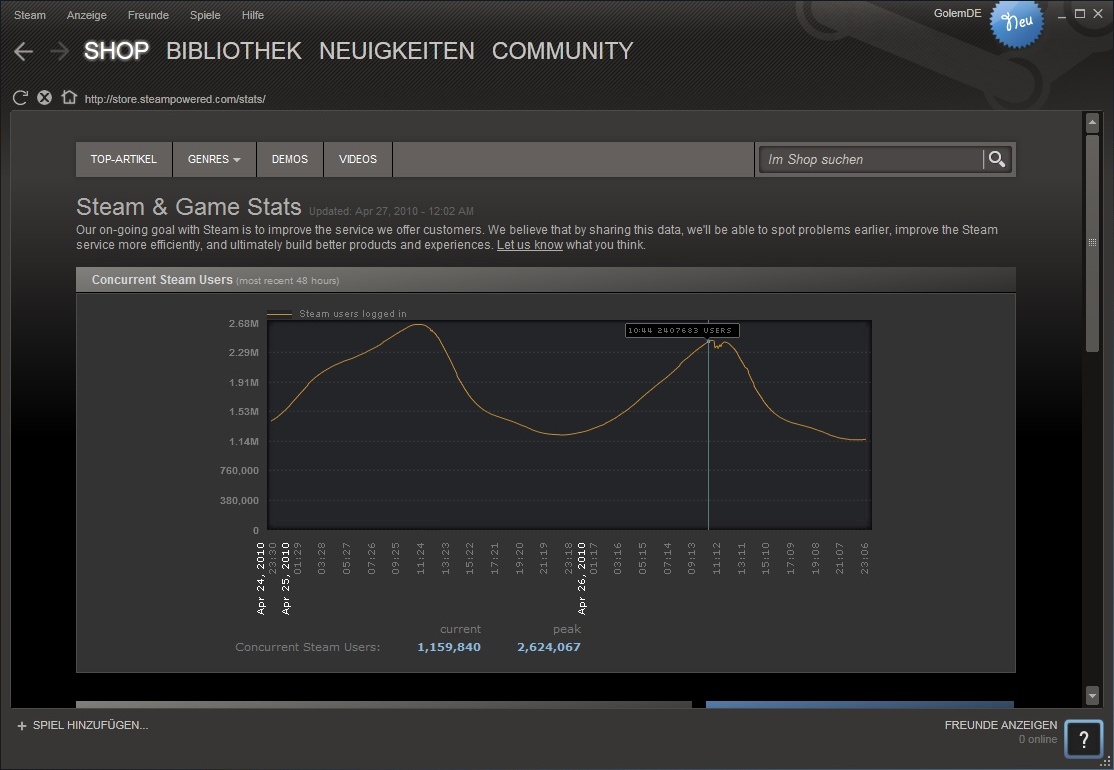Follow the Let us know link
The height and width of the screenshot is (770, 1114).
point(529,245)
